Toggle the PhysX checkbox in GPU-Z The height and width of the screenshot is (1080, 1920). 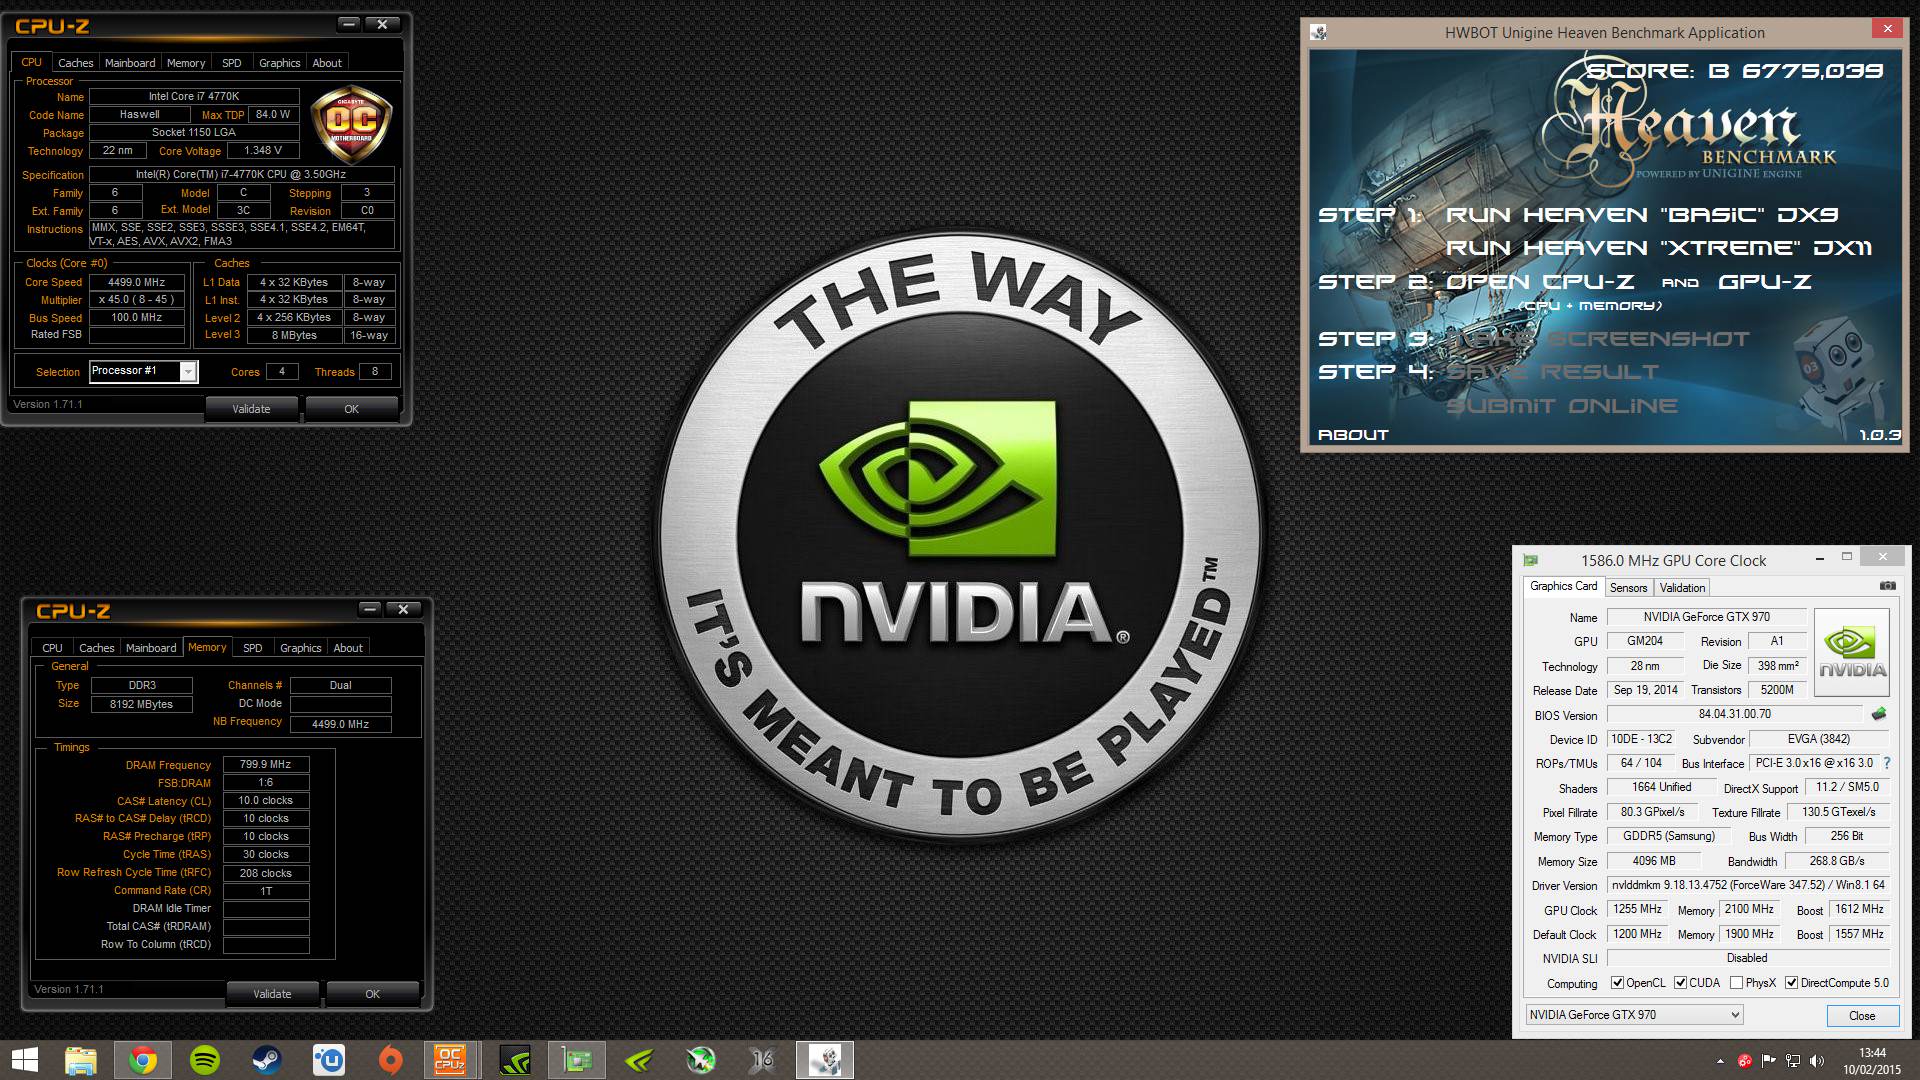tap(1736, 983)
